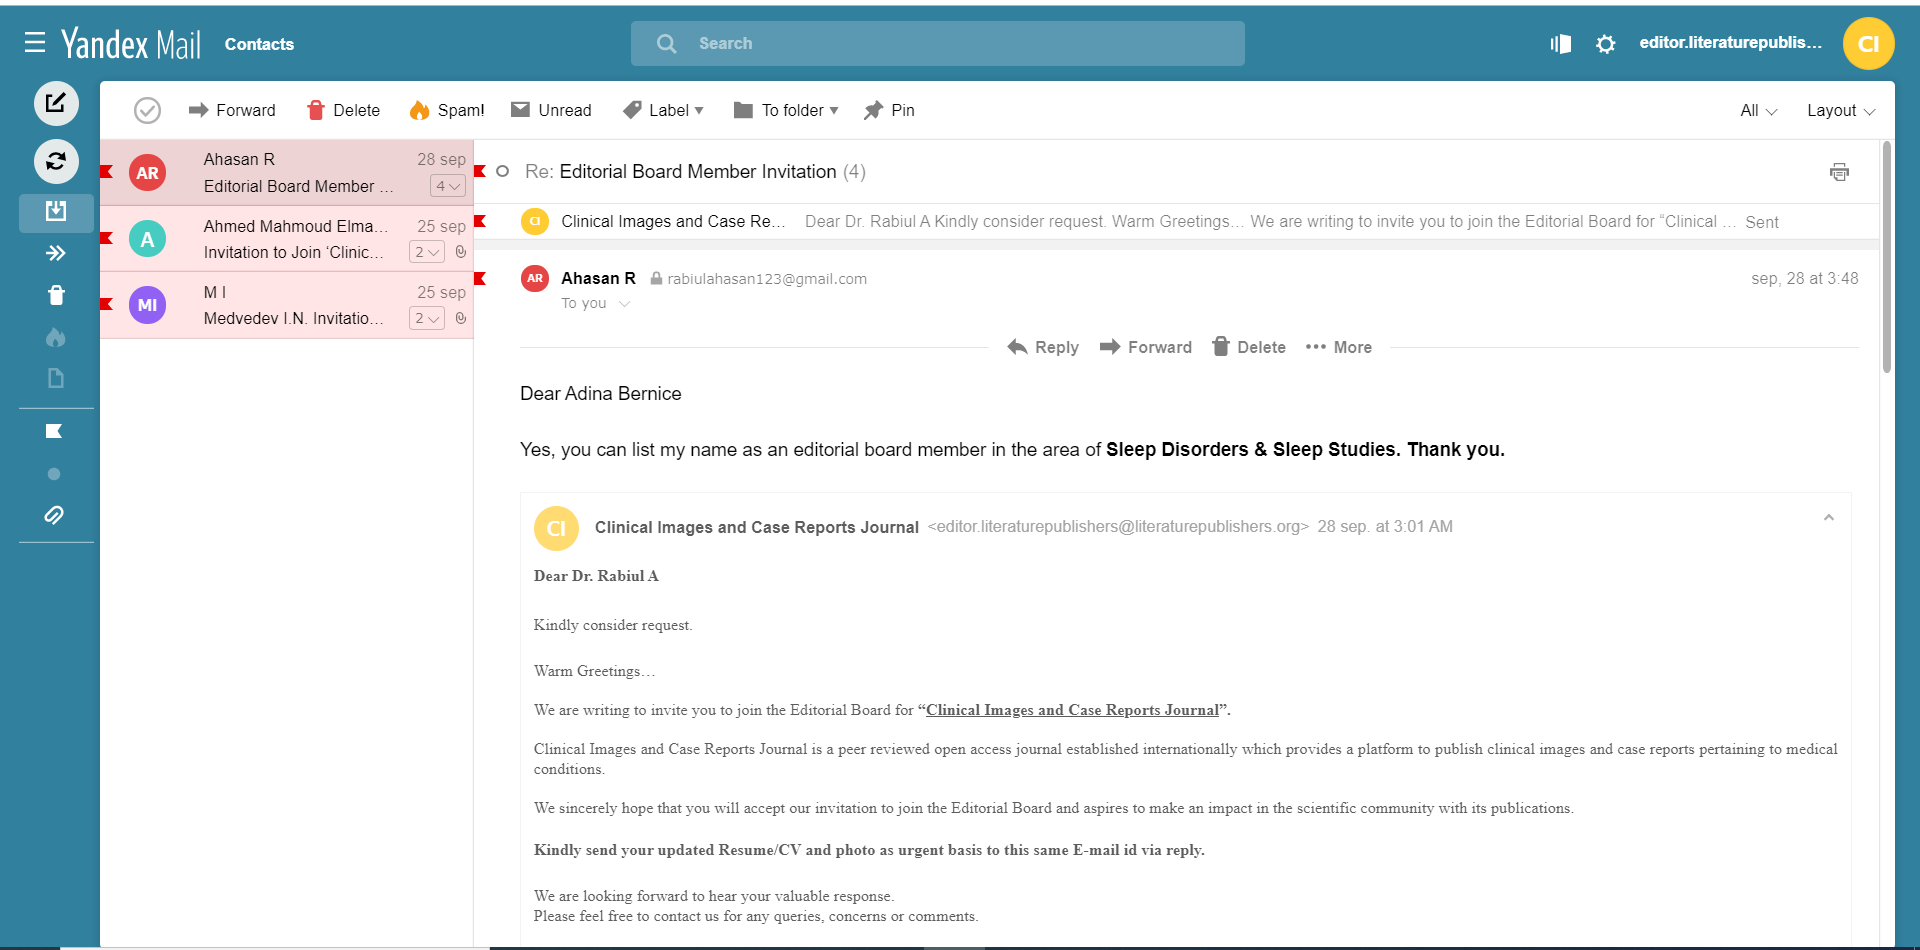
Task: Click the print icon for this thread
Action: coord(1839,172)
